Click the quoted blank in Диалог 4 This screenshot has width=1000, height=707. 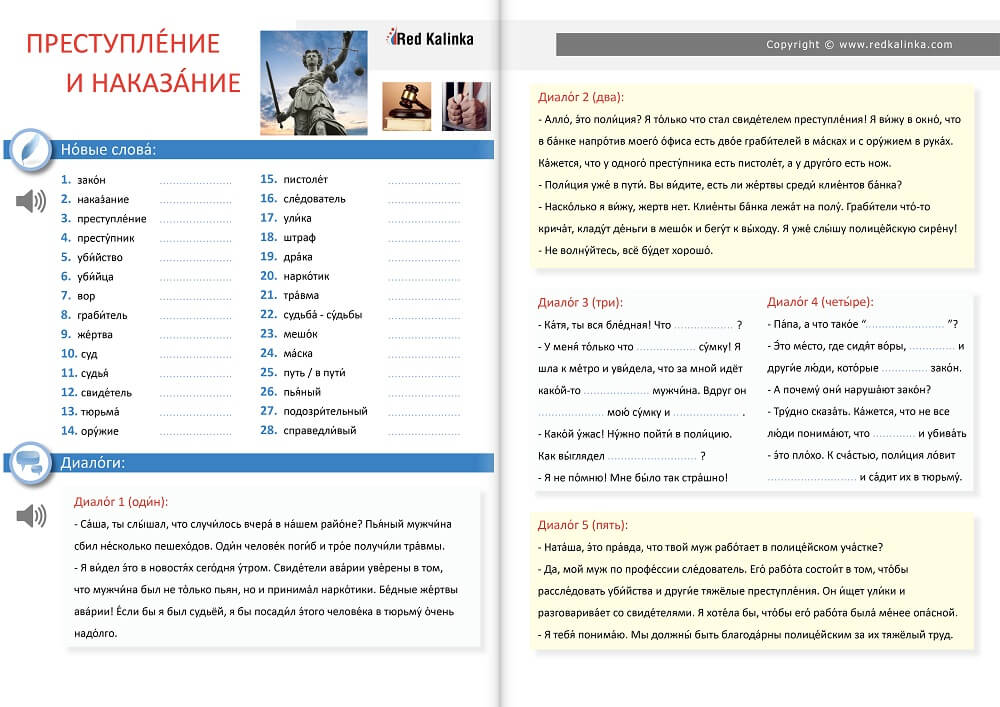(x=904, y=325)
